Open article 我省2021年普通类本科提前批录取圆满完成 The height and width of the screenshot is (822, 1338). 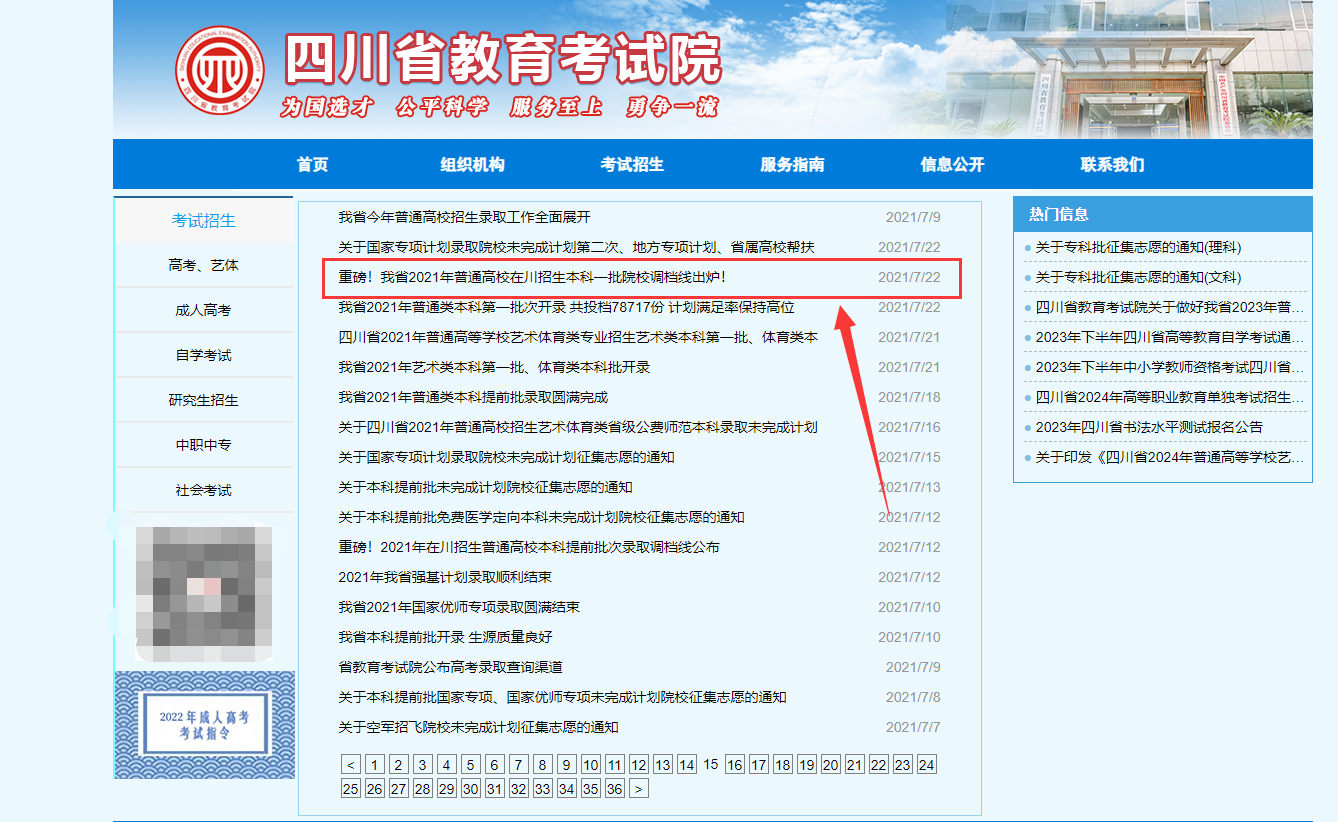click(x=473, y=397)
